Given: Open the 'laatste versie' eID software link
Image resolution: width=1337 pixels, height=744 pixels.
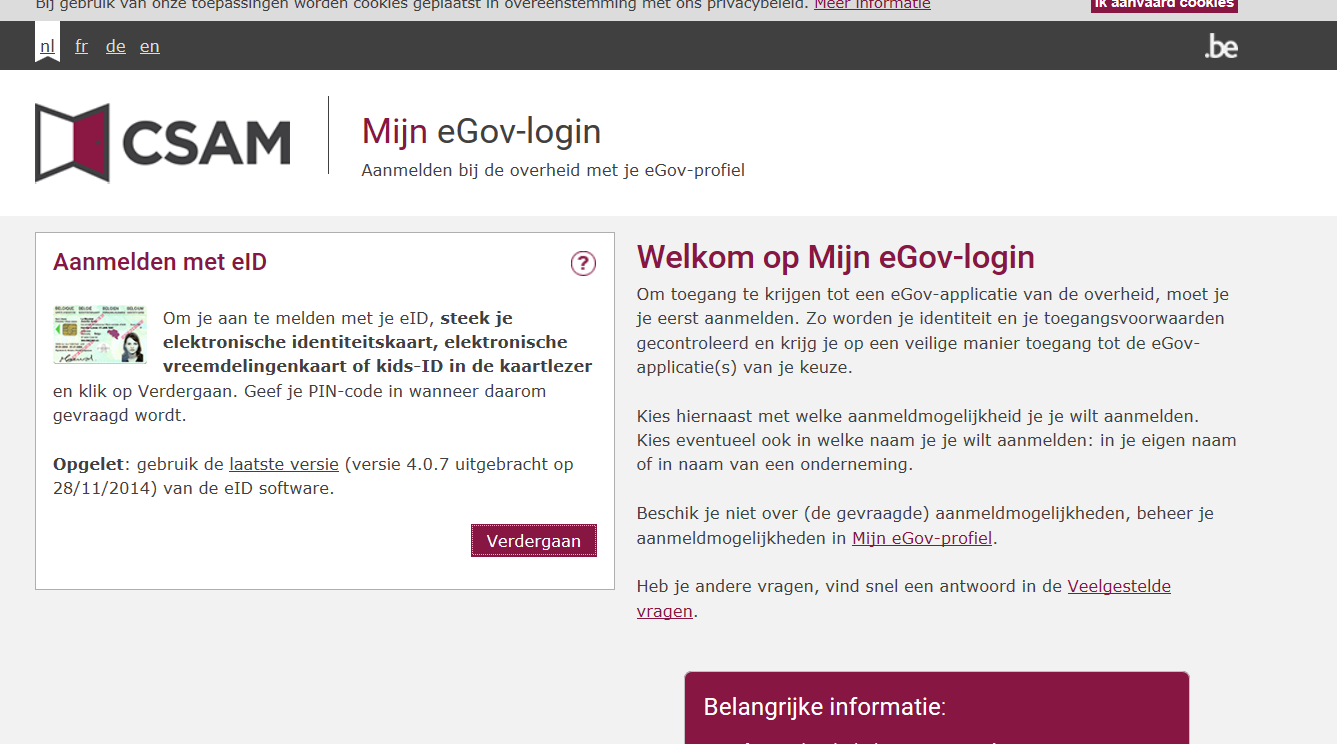Looking at the screenshot, I should tap(284, 464).
